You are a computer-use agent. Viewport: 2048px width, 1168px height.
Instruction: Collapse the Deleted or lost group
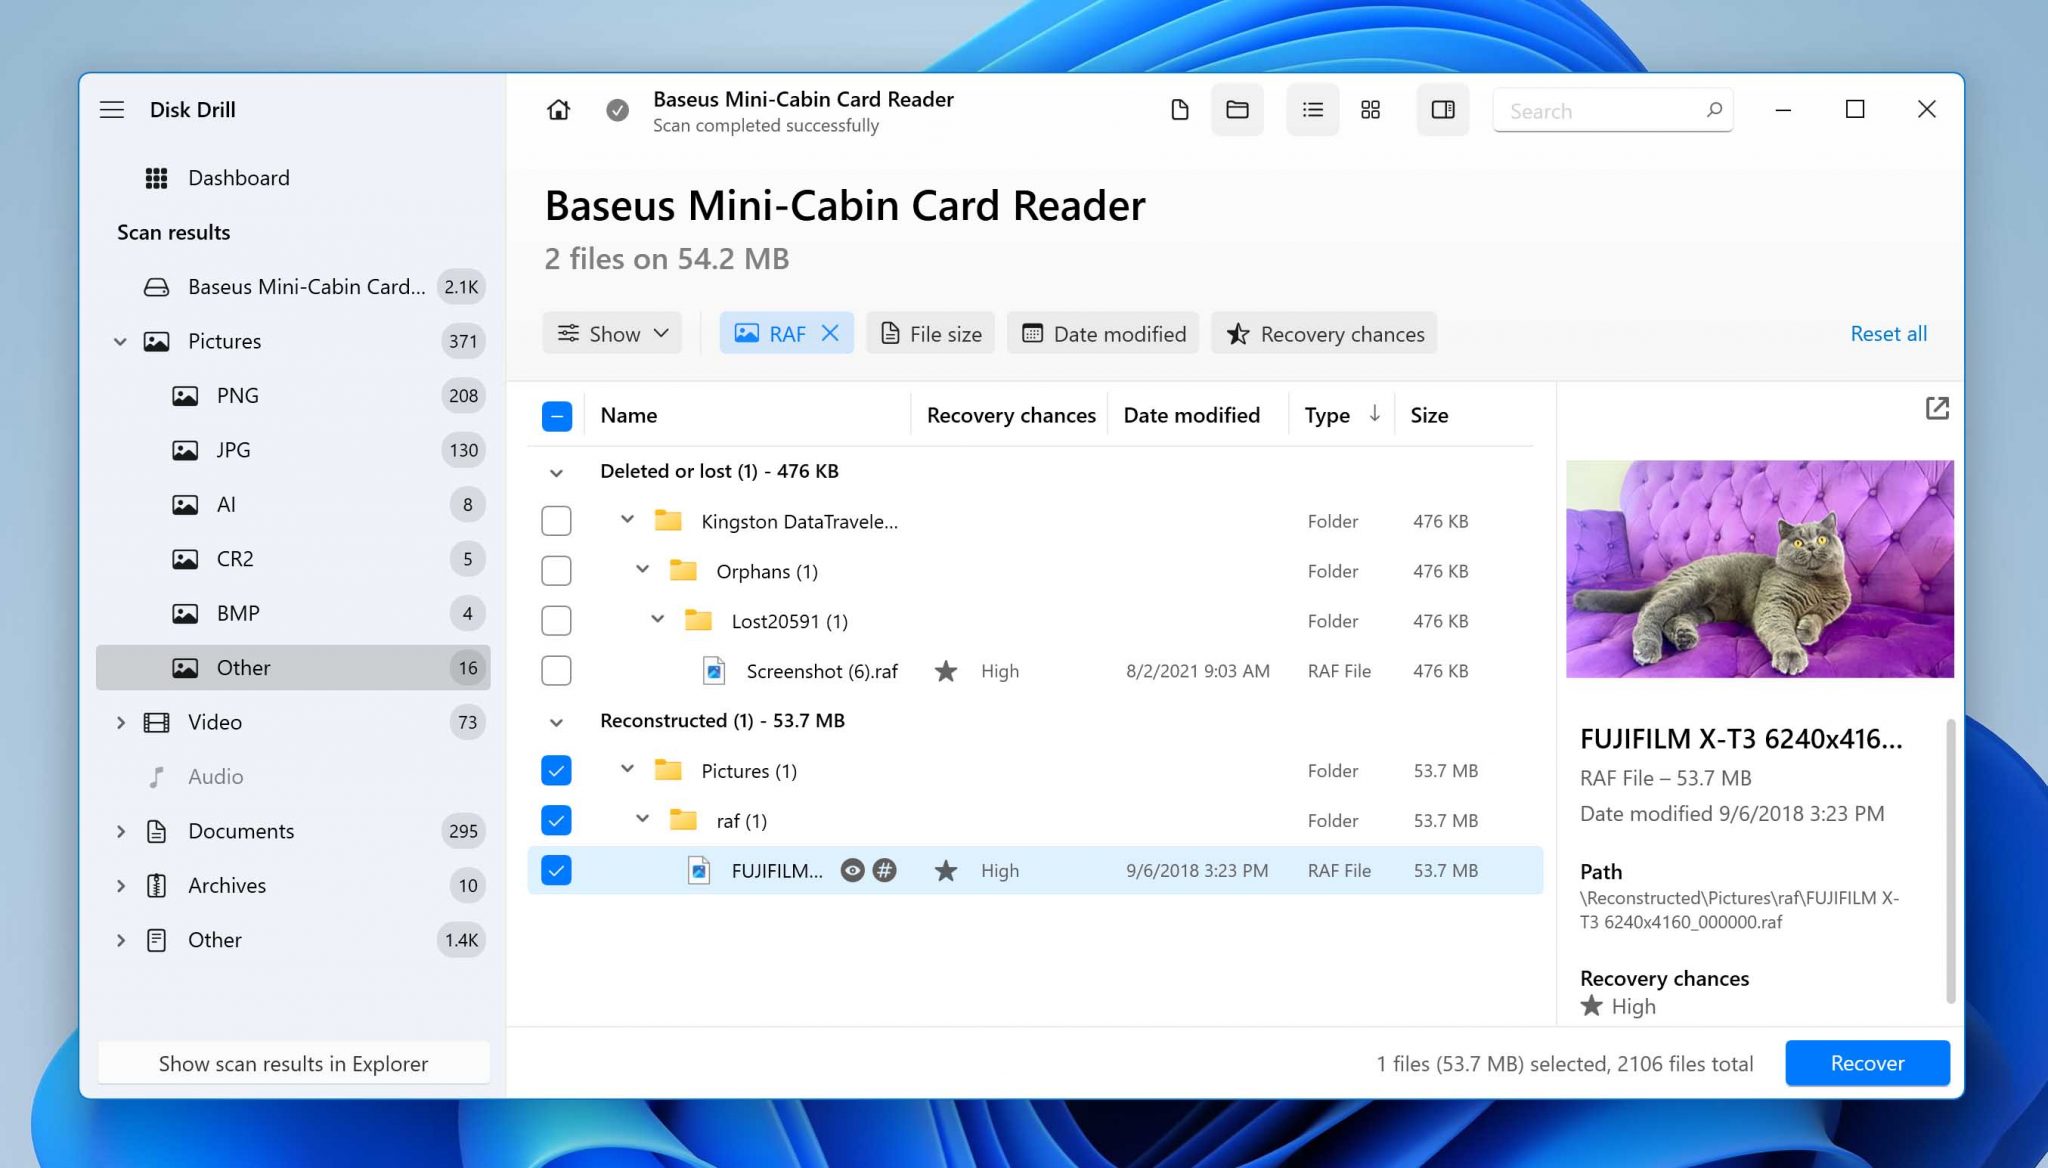point(556,472)
